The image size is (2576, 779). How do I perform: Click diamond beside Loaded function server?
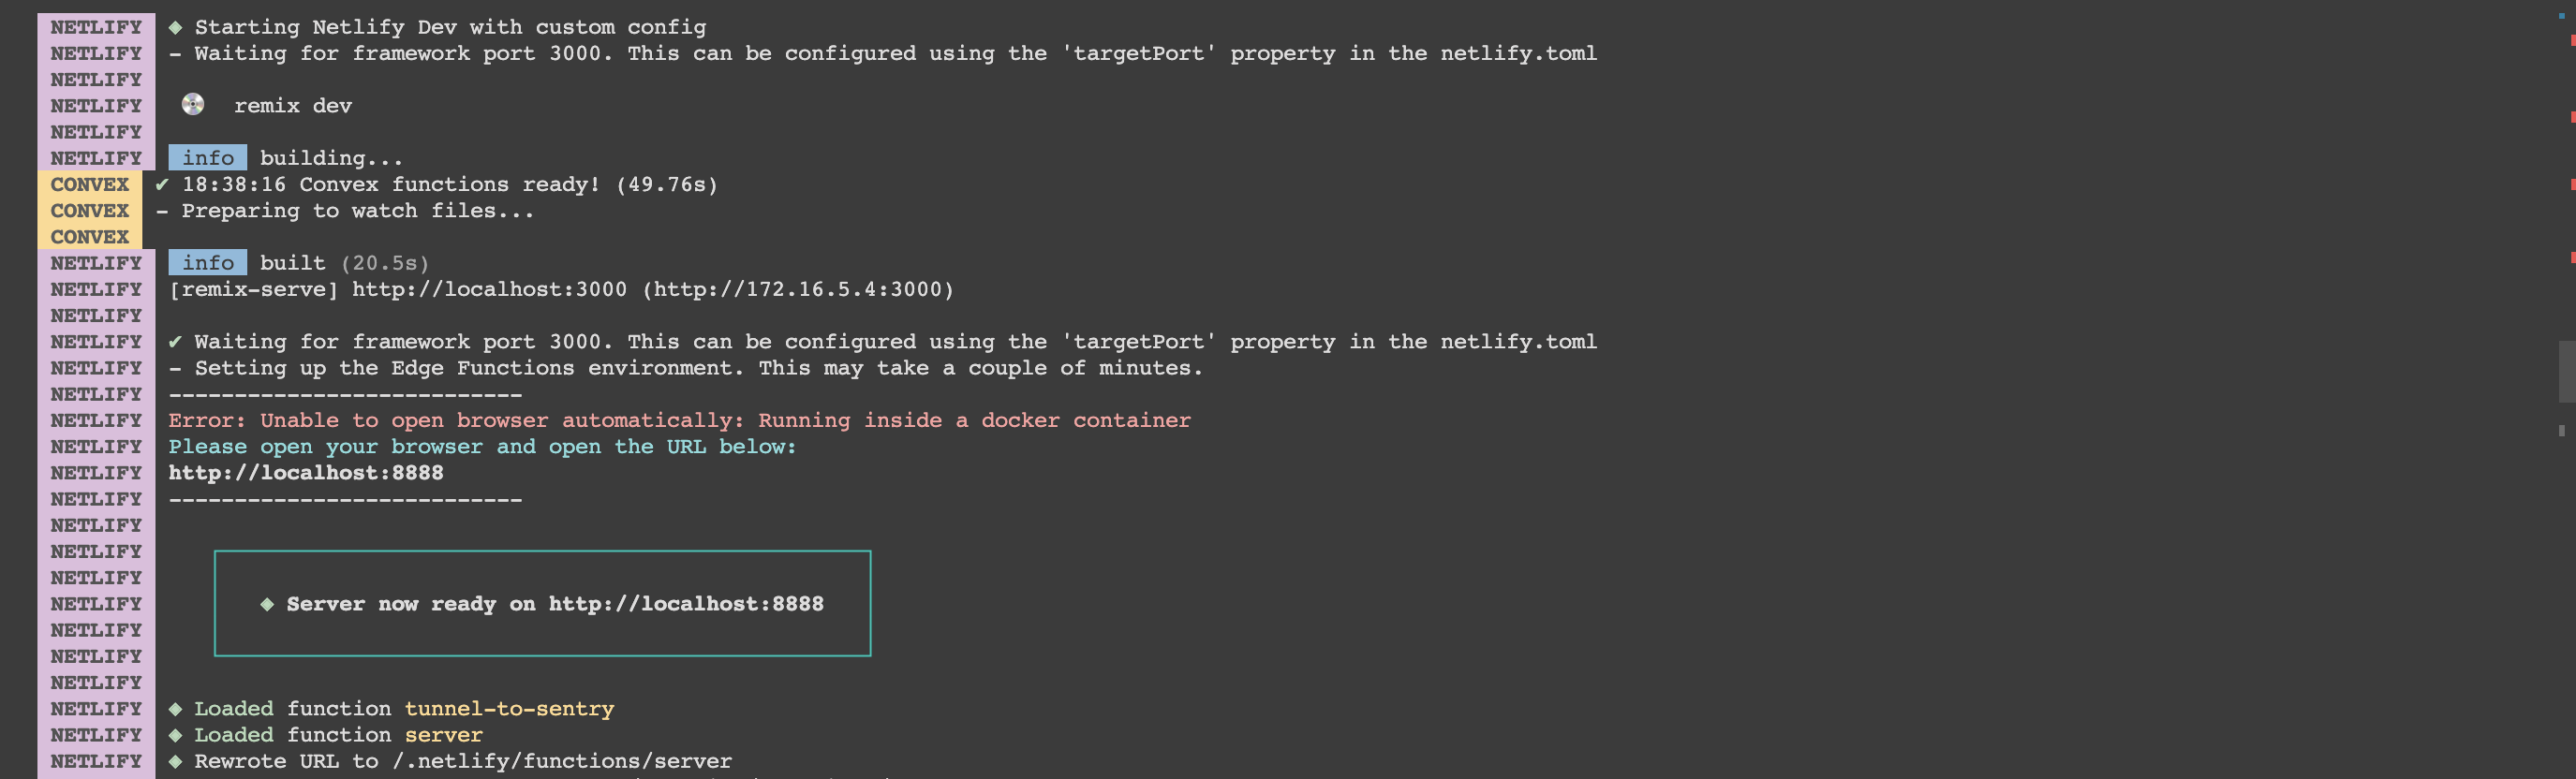point(175,735)
